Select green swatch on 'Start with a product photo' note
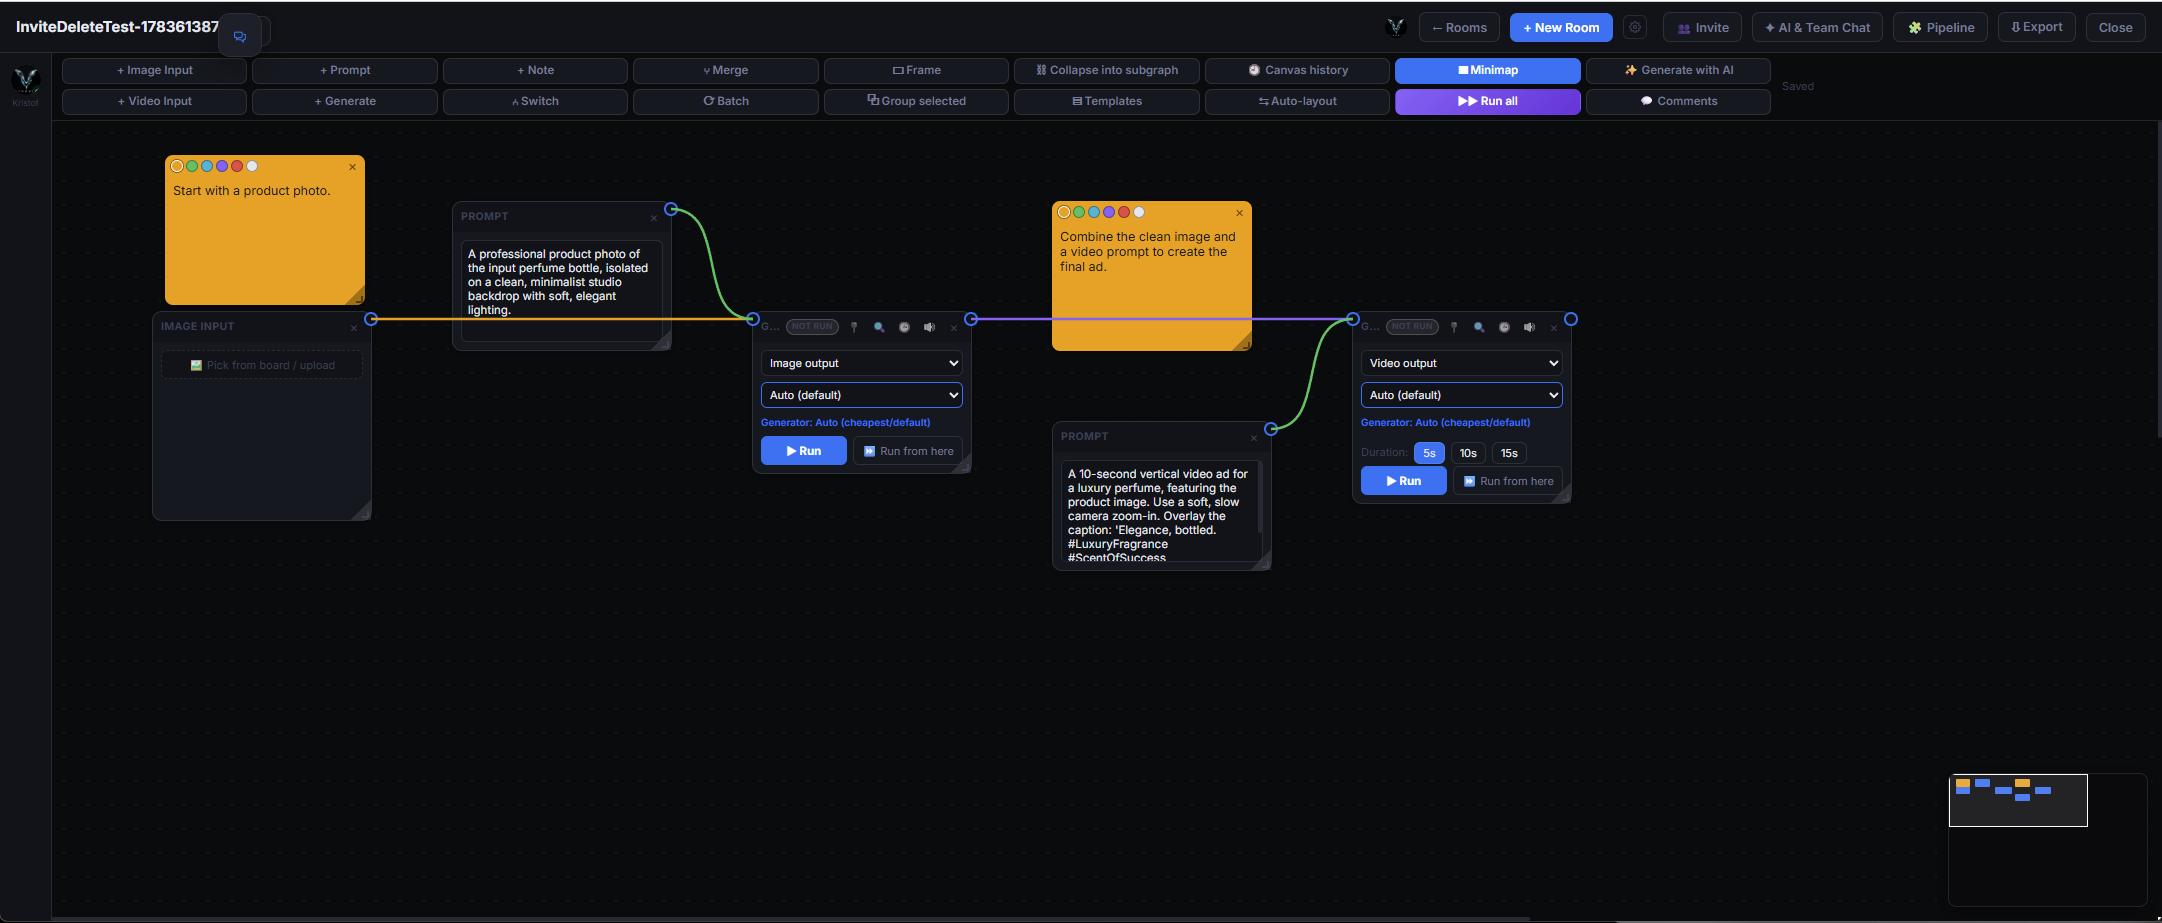Viewport: 2162px width, 923px height. tap(192, 166)
